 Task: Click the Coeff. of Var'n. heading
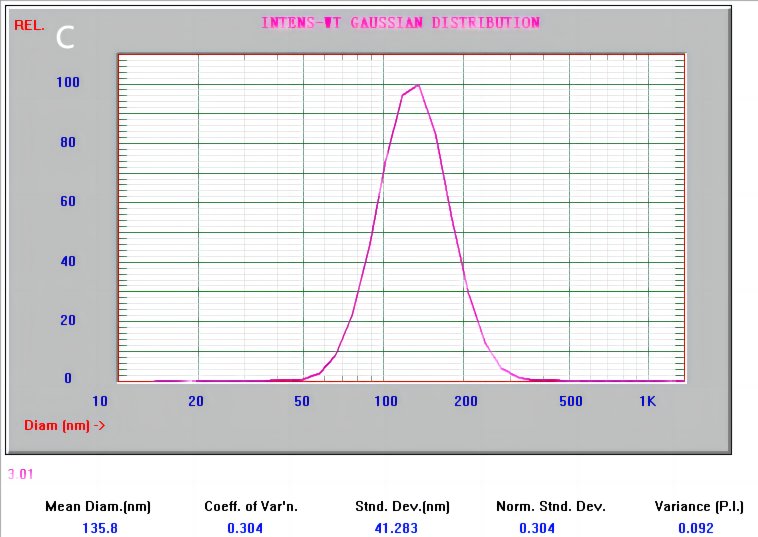(245, 506)
